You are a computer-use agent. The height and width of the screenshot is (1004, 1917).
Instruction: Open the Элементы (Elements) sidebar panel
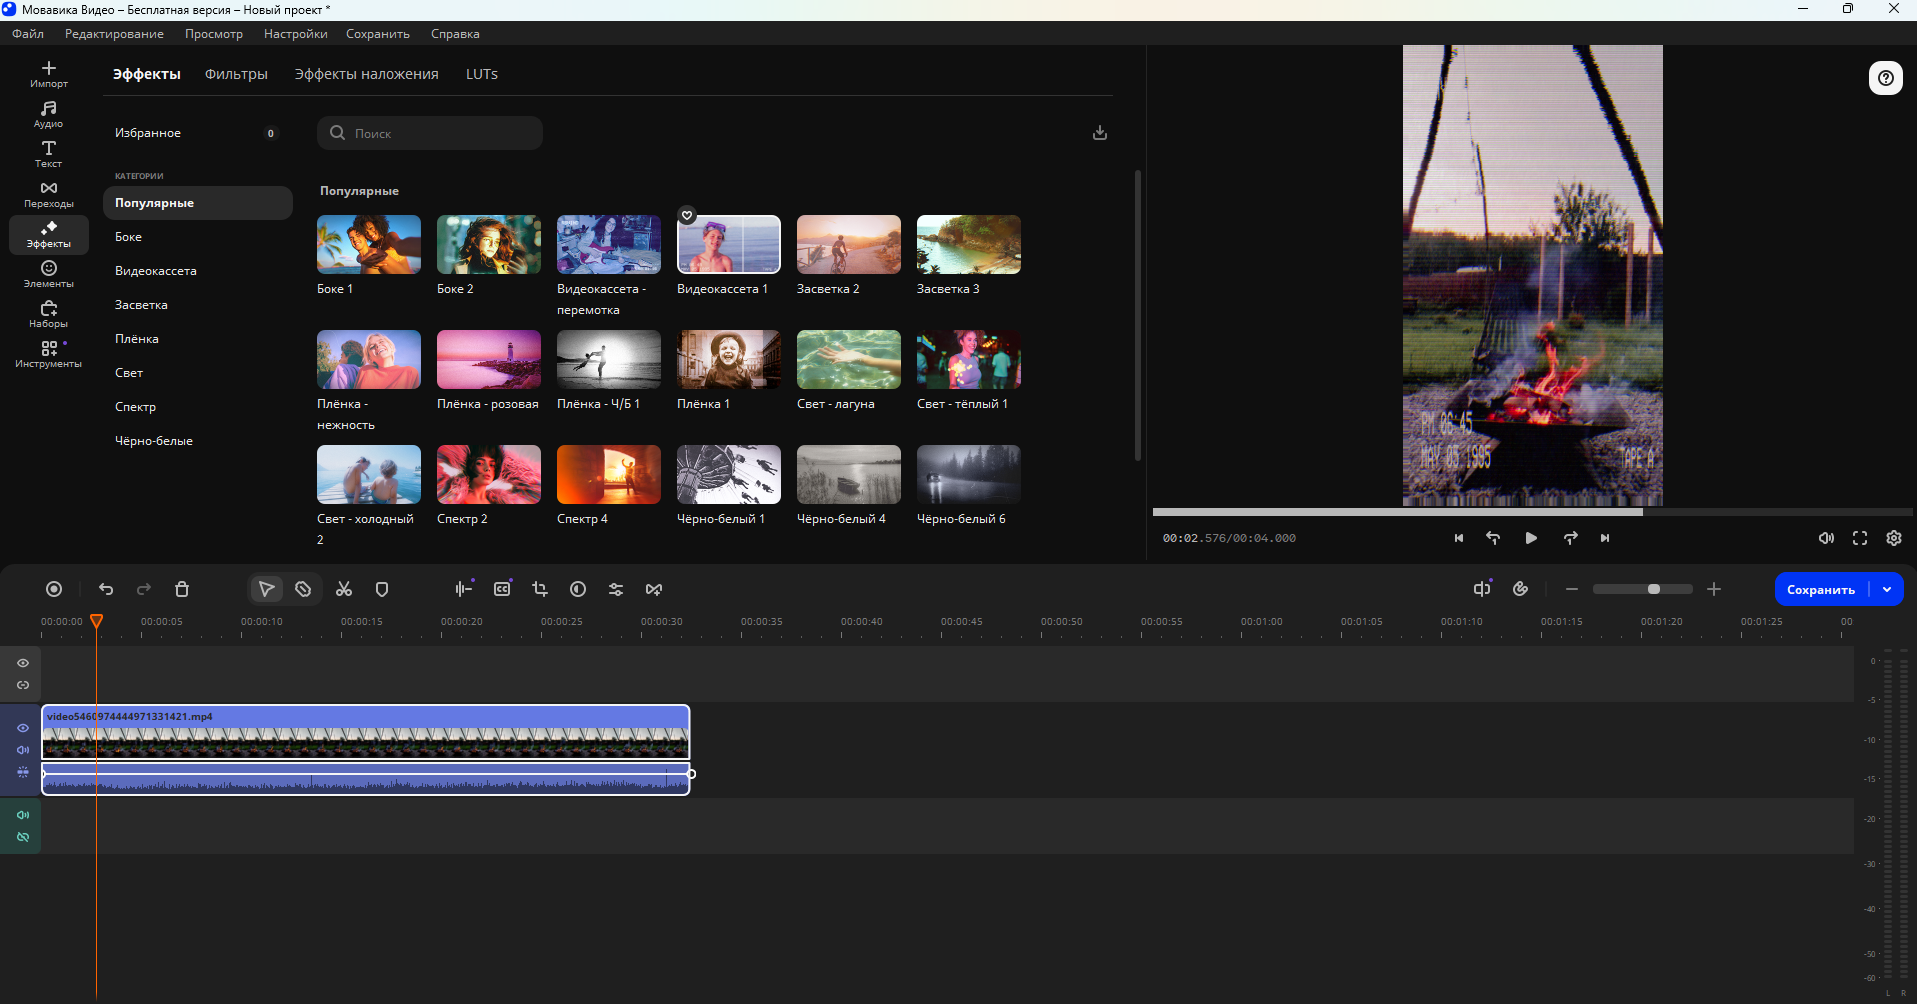pos(48,274)
